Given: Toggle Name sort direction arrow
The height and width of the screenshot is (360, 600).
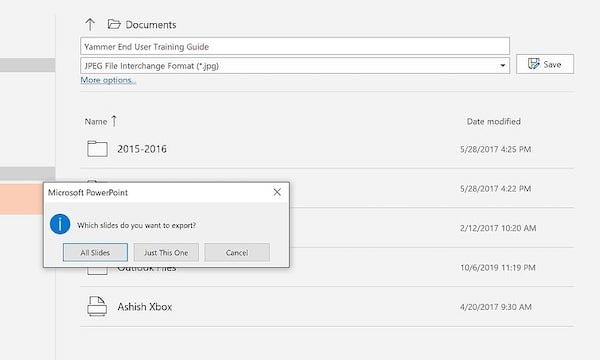Looking at the screenshot, I should 114,121.
